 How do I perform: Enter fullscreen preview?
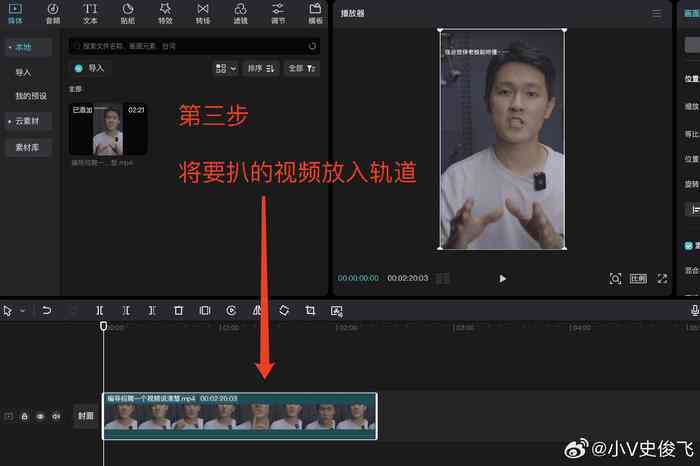click(662, 279)
